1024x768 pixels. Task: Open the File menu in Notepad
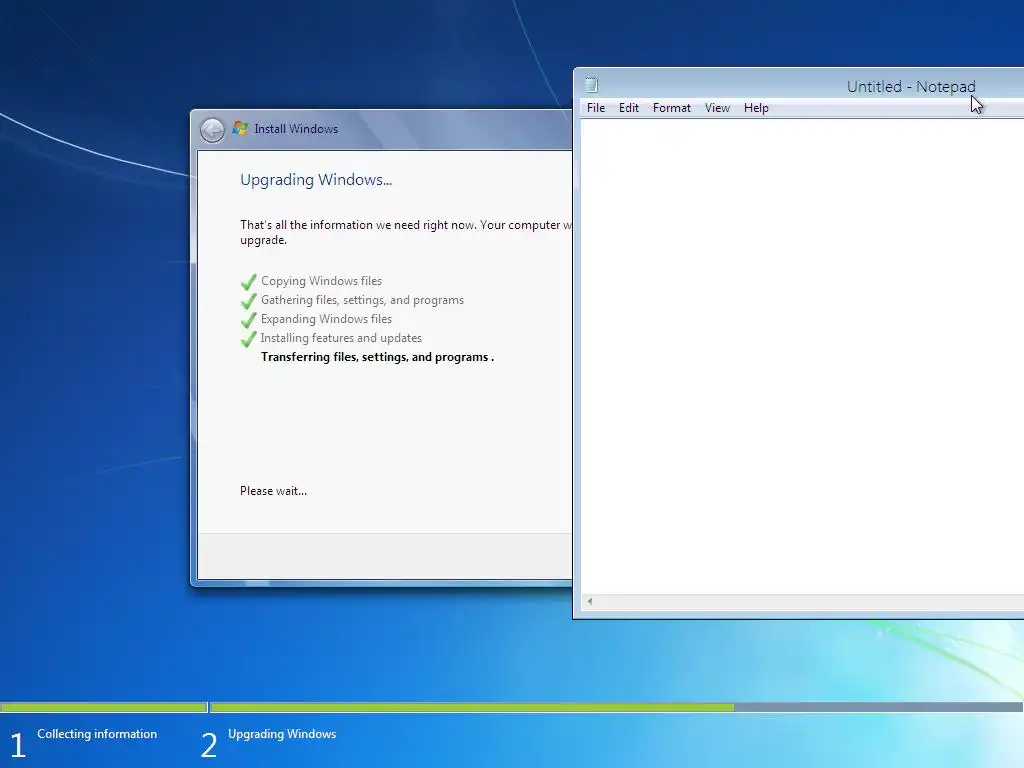tap(596, 108)
